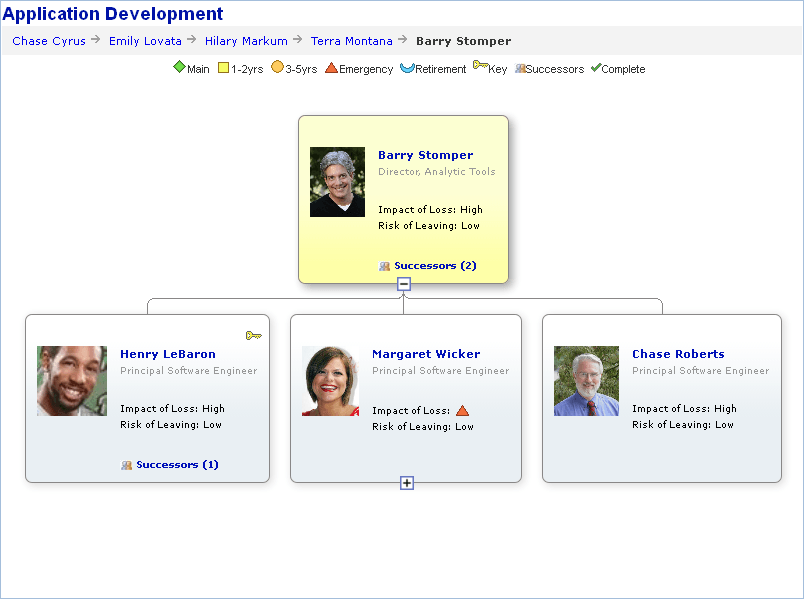This screenshot has height=599, width=804.
Task: Click the key icon on Henry LeBaron's card
Action: tap(253, 335)
